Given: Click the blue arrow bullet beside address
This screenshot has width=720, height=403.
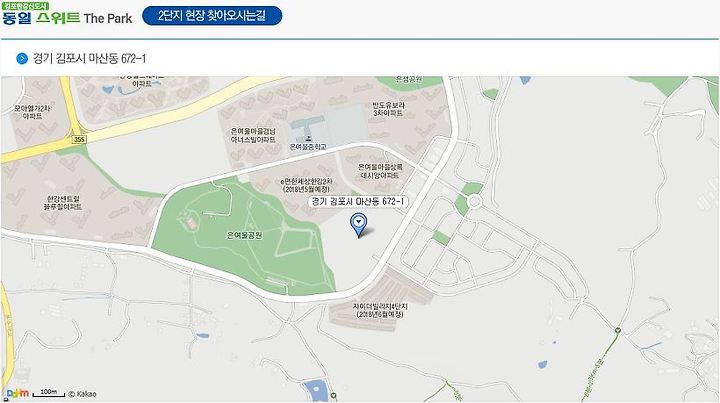Looking at the screenshot, I should [22, 59].
